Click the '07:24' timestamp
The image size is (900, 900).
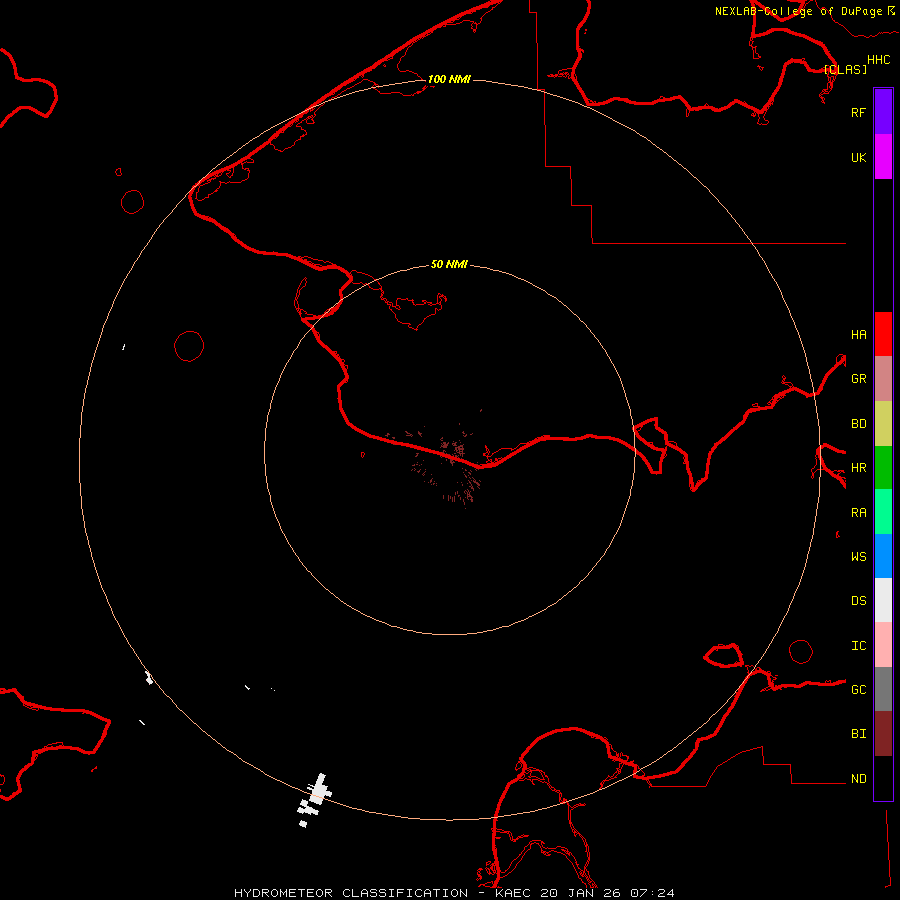click(x=652, y=893)
